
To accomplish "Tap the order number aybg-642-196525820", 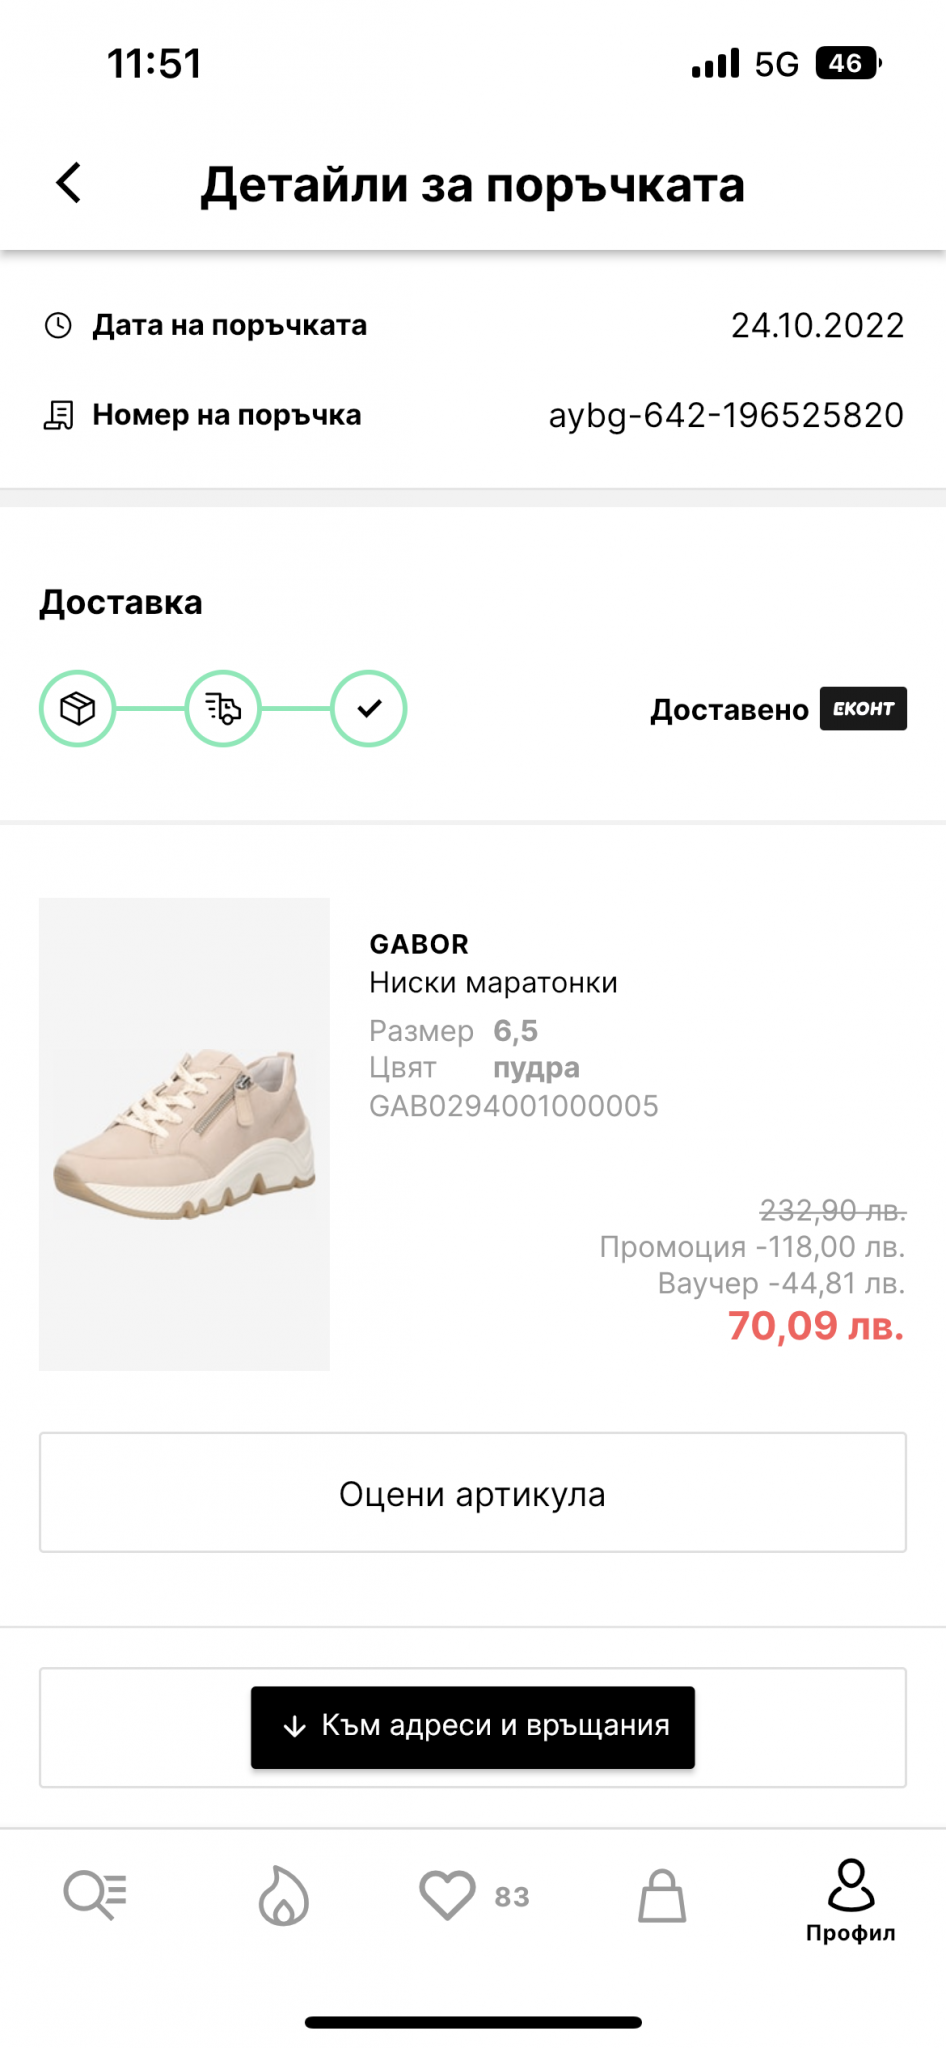I will click(725, 415).
